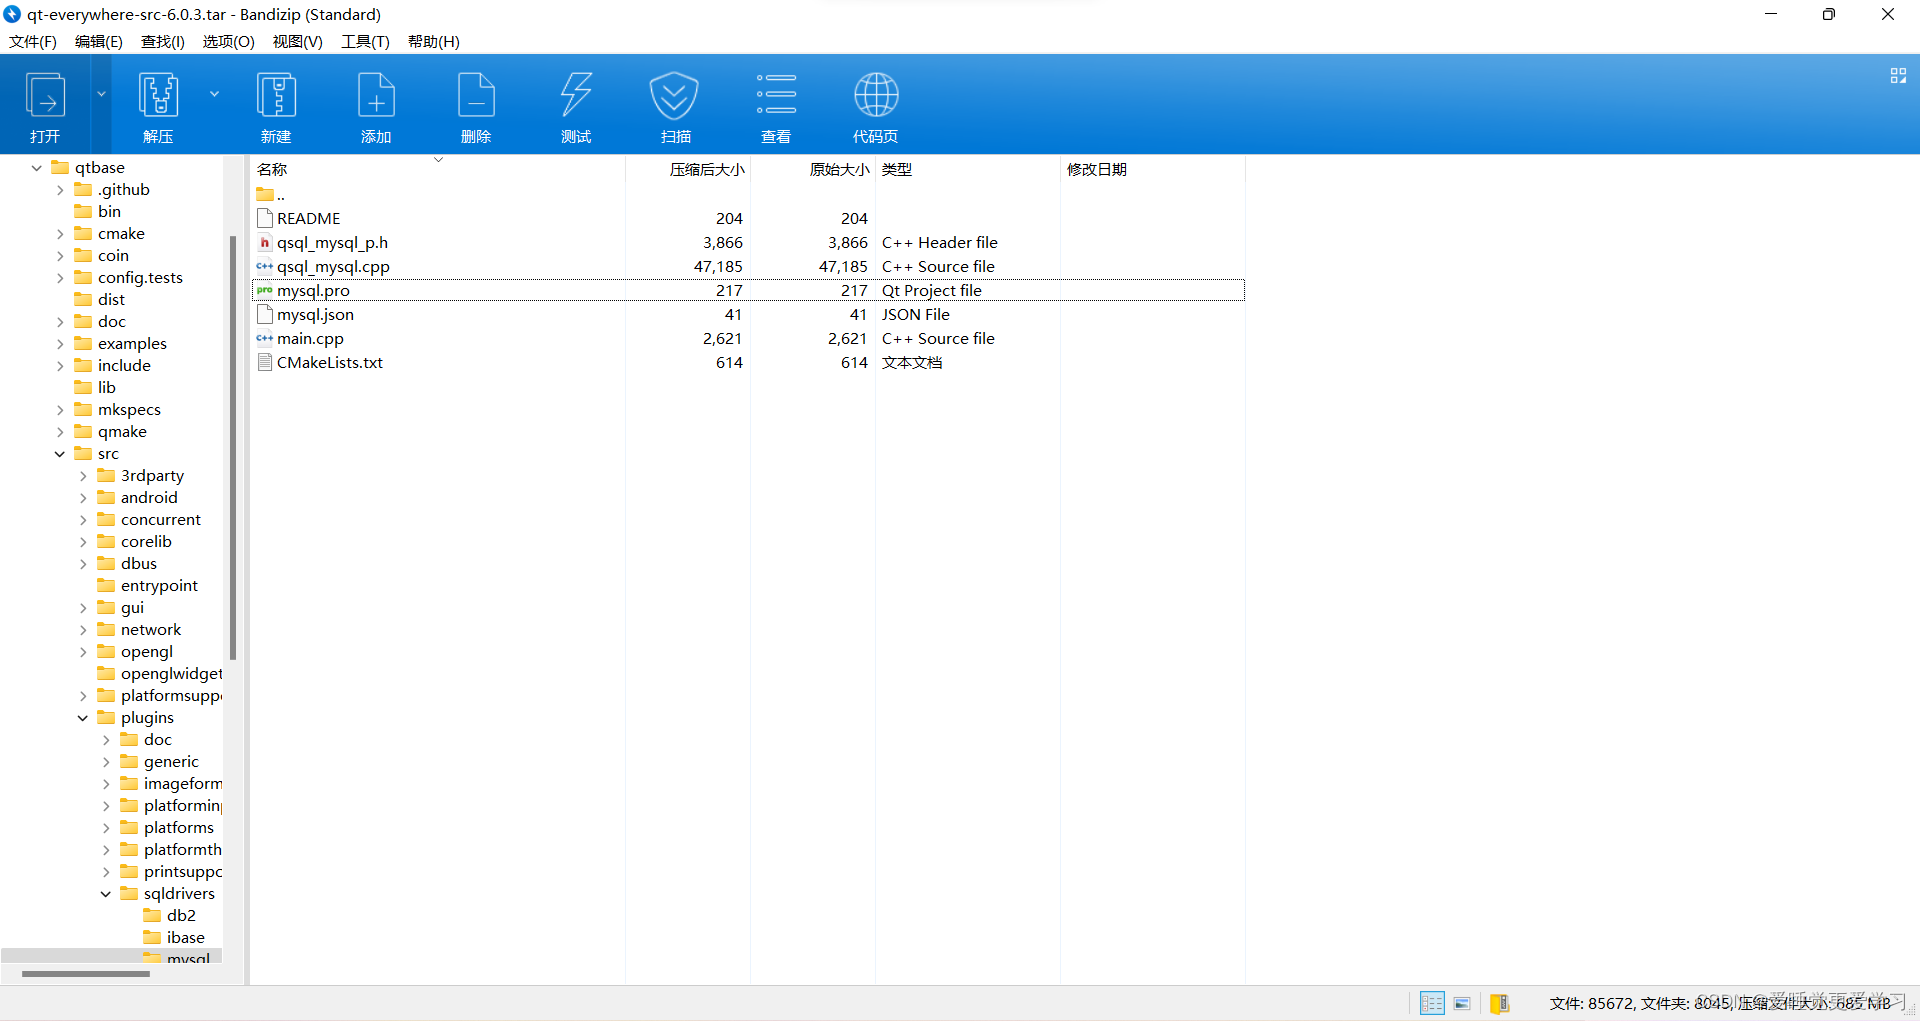Open the 工具(T) menu
Viewport: 1920px width, 1021px height.
(x=365, y=41)
